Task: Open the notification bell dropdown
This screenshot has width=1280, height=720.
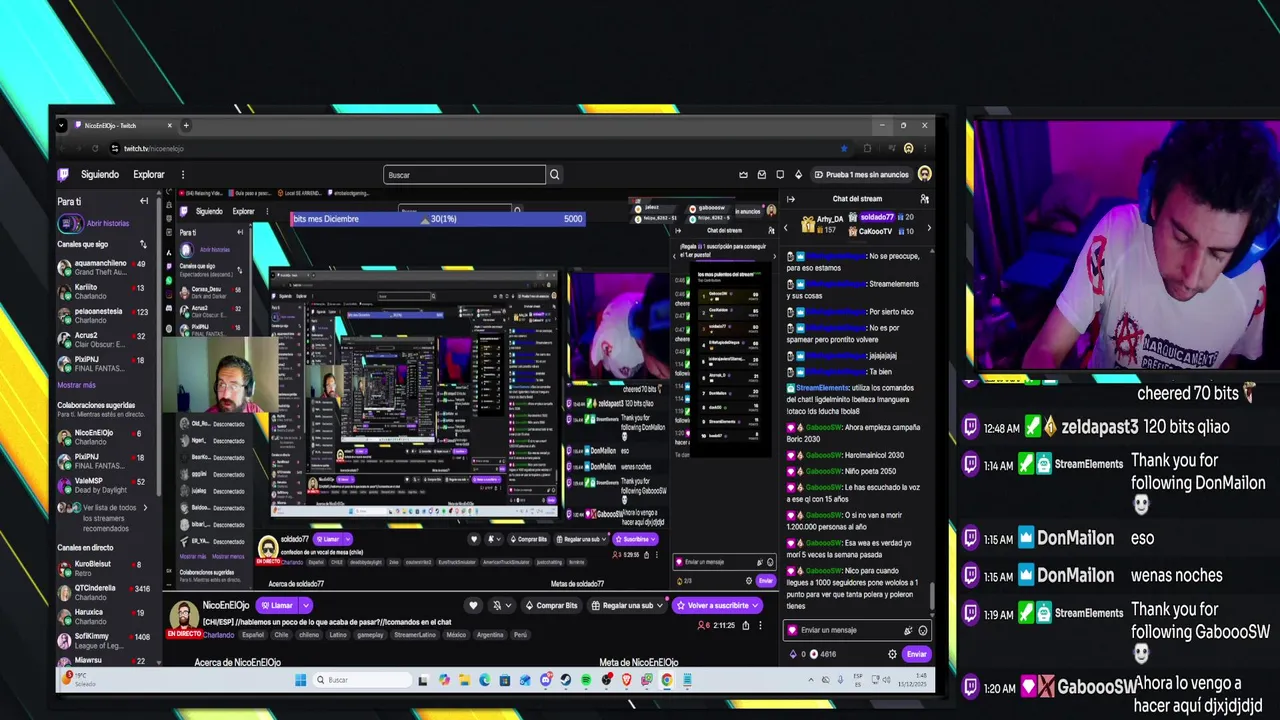Action: point(501,605)
